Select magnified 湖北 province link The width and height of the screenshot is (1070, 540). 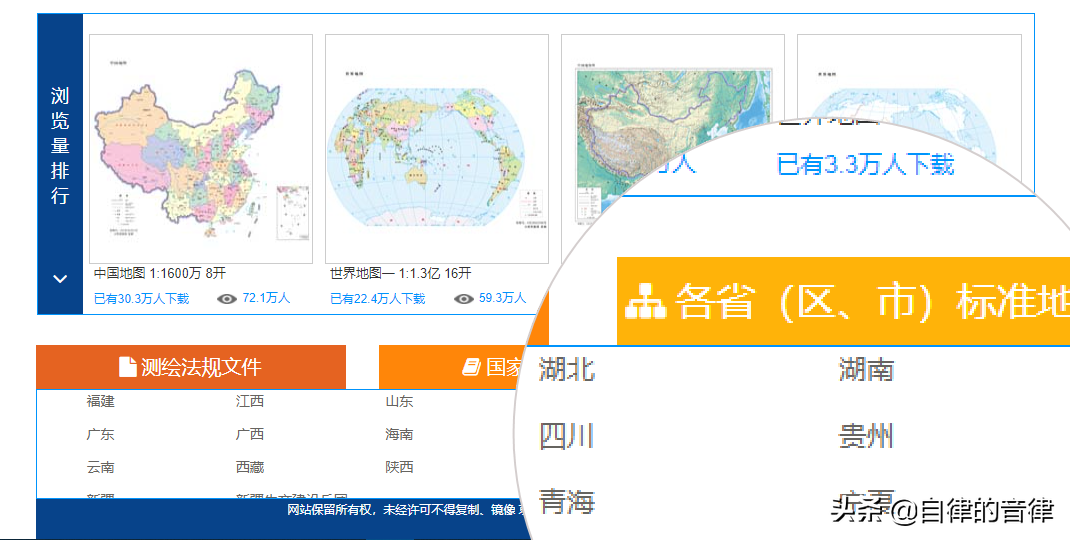click(x=566, y=369)
